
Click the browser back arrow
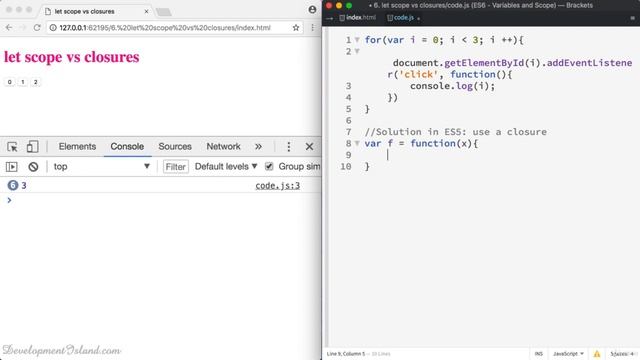9,28
